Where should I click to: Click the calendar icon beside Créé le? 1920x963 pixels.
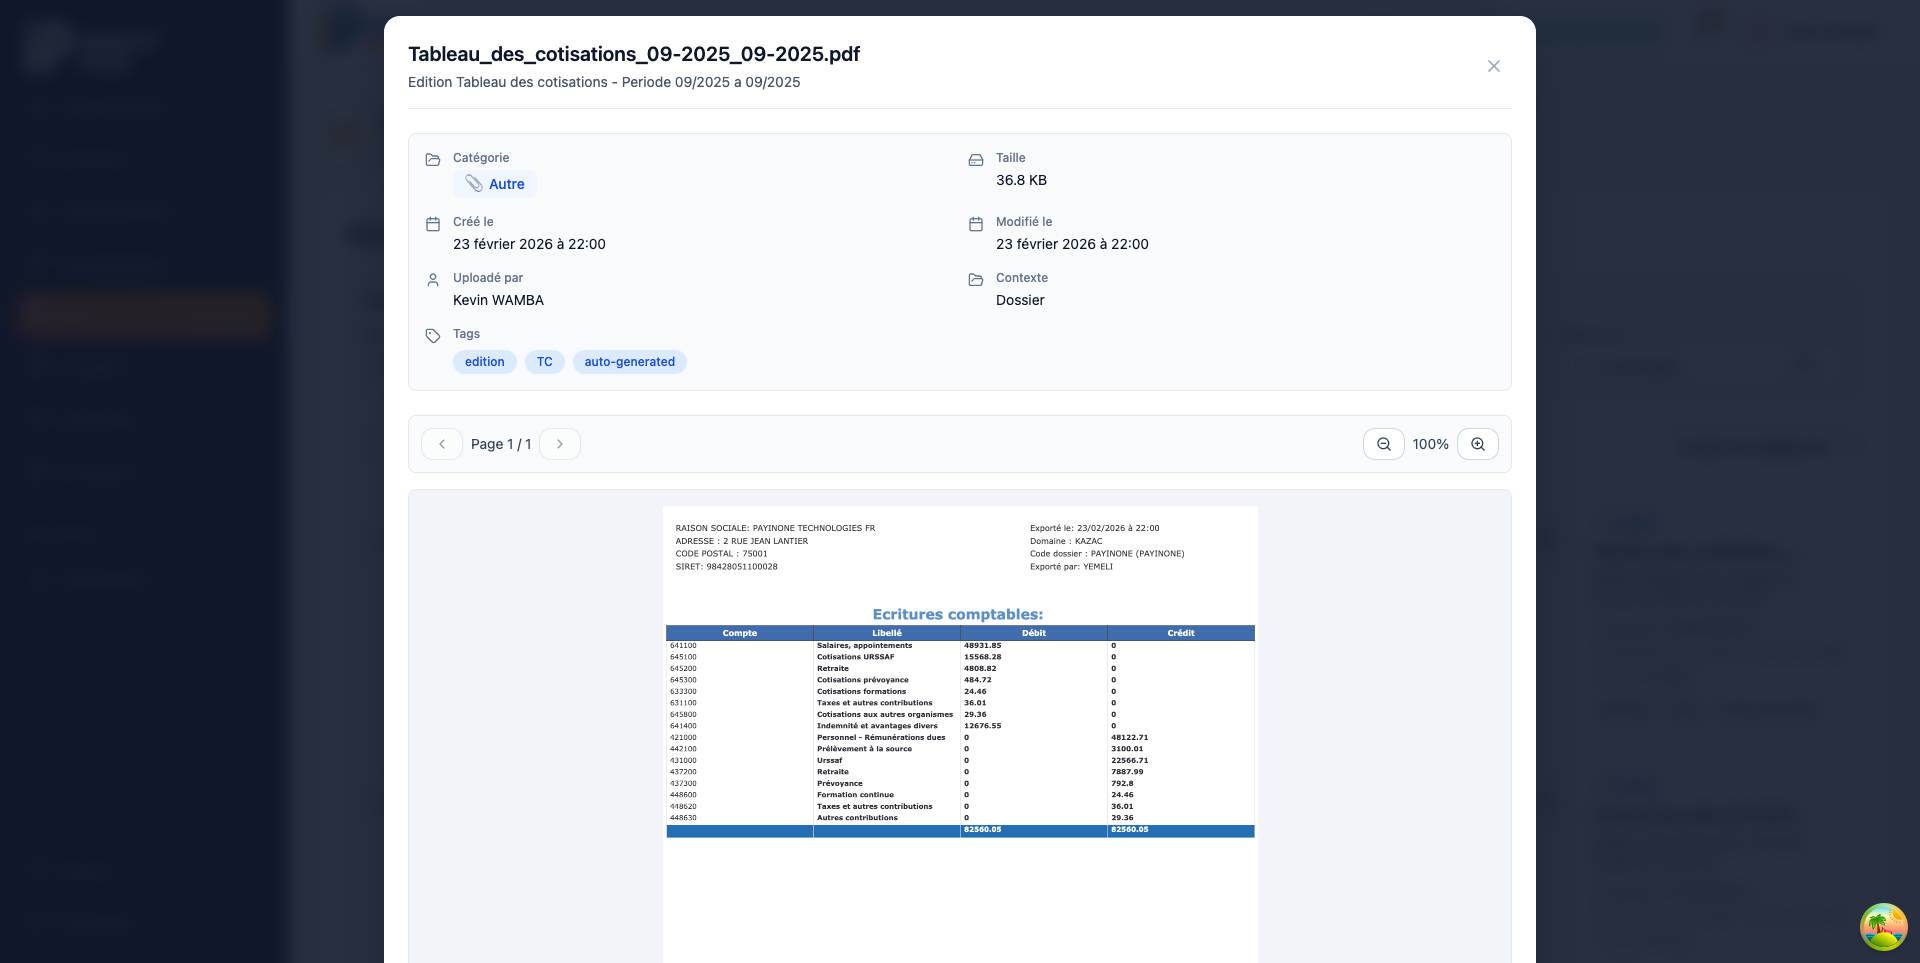(432, 222)
